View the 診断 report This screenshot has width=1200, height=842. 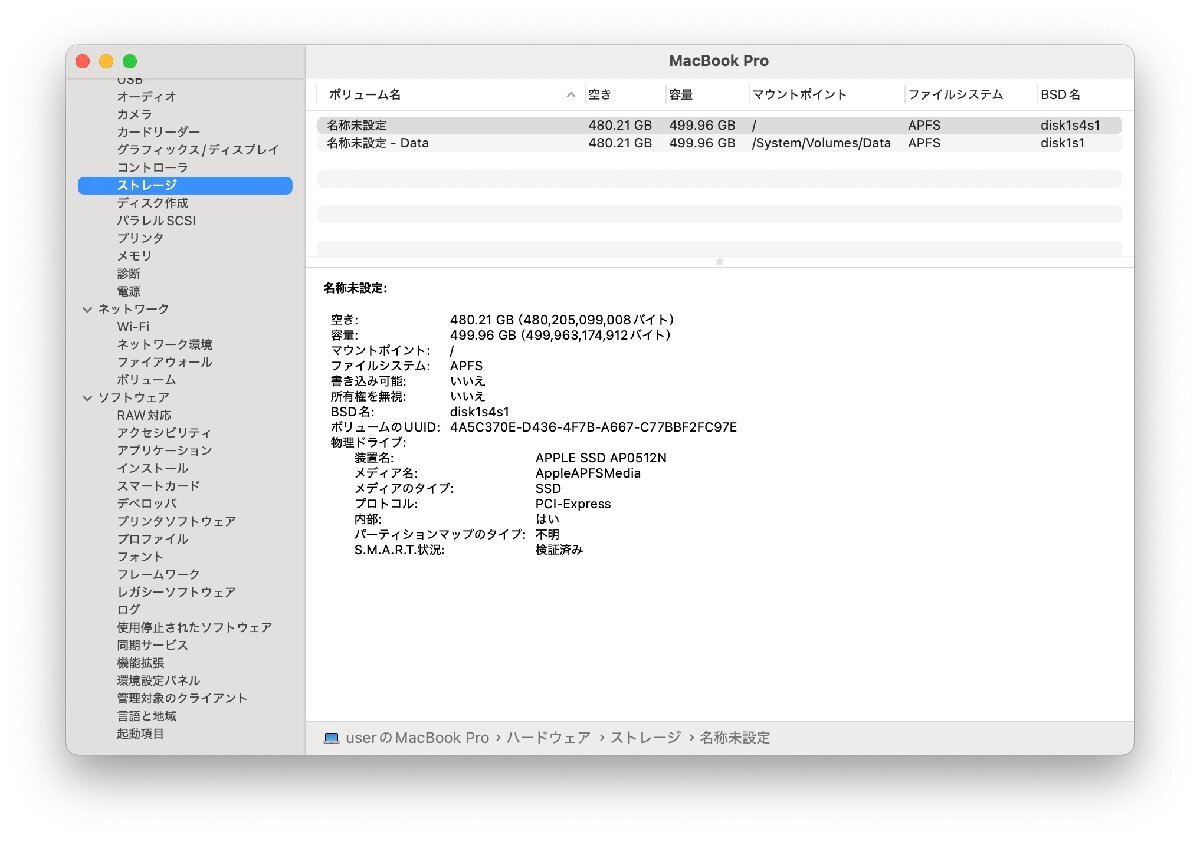tap(131, 273)
